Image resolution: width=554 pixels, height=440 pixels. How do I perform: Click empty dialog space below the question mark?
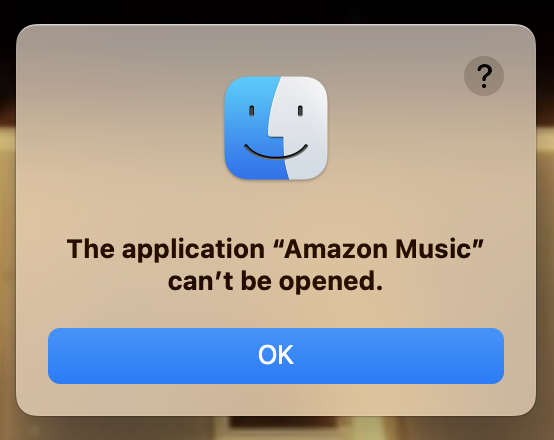point(484,148)
